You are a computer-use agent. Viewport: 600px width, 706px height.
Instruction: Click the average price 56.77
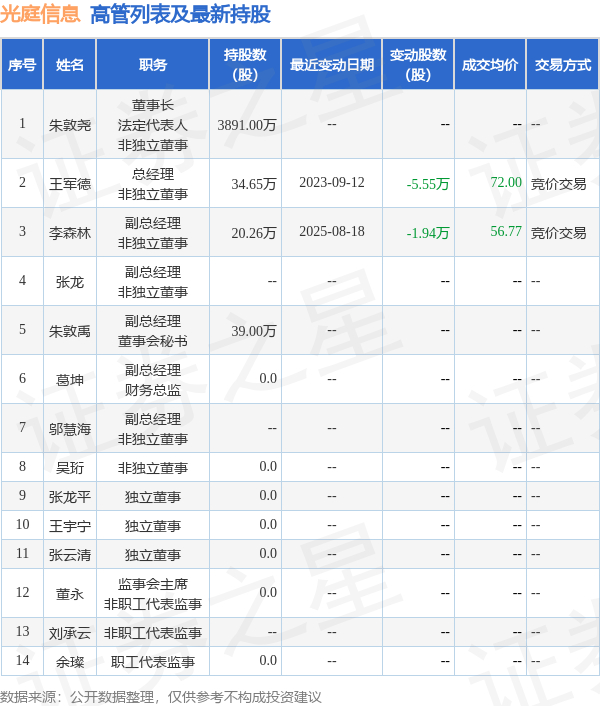point(506,231)
